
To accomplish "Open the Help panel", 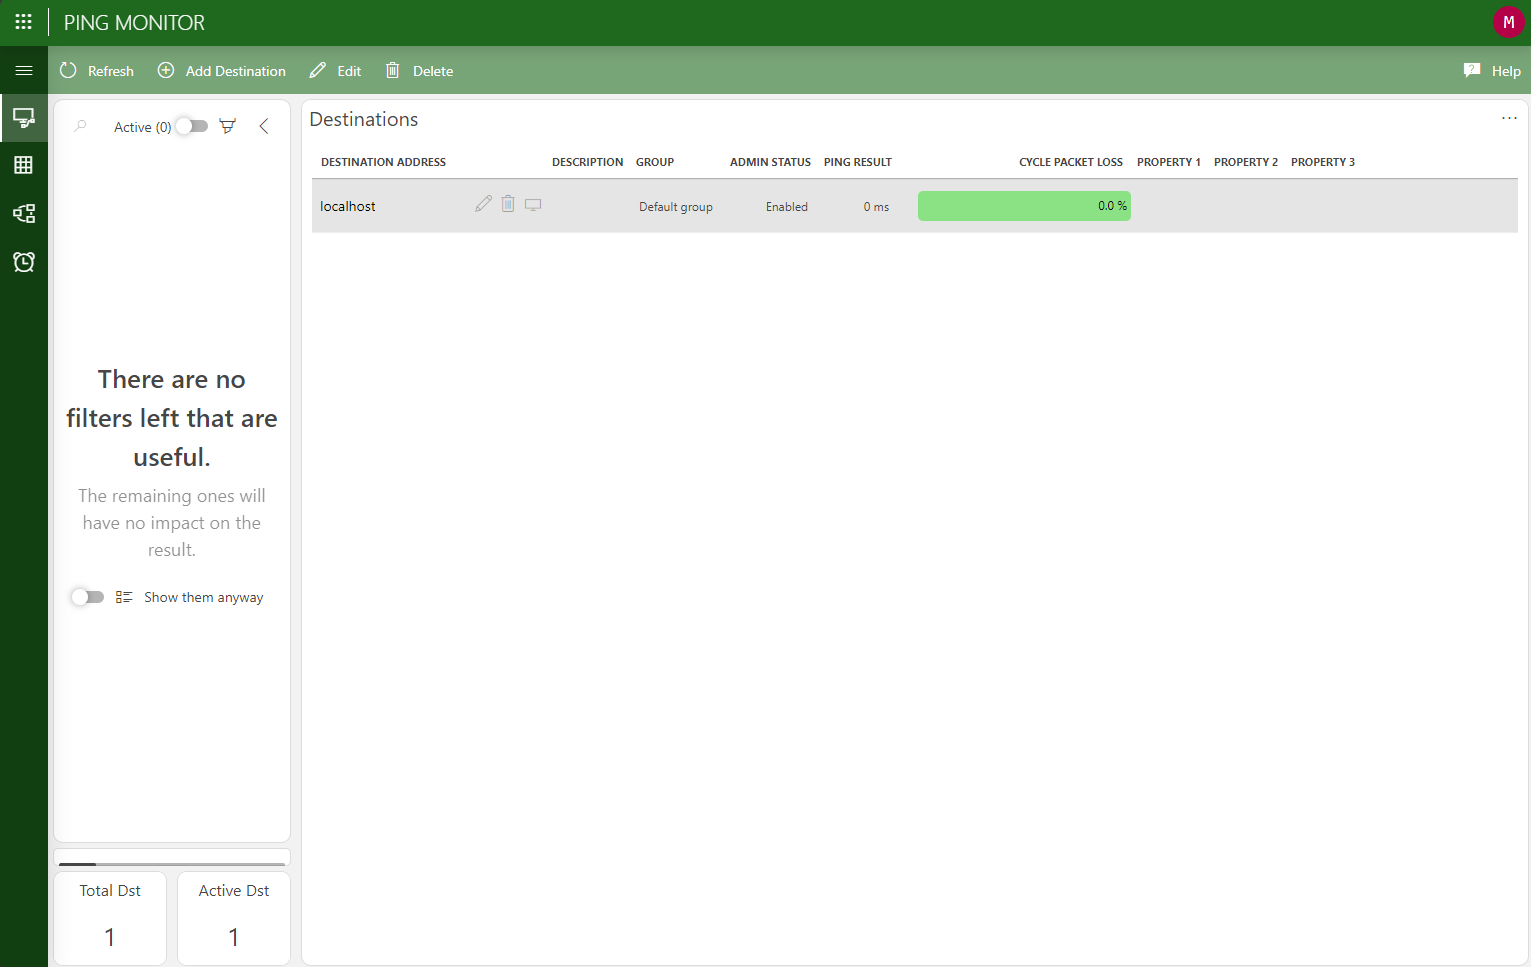I will pos(1492,71).
